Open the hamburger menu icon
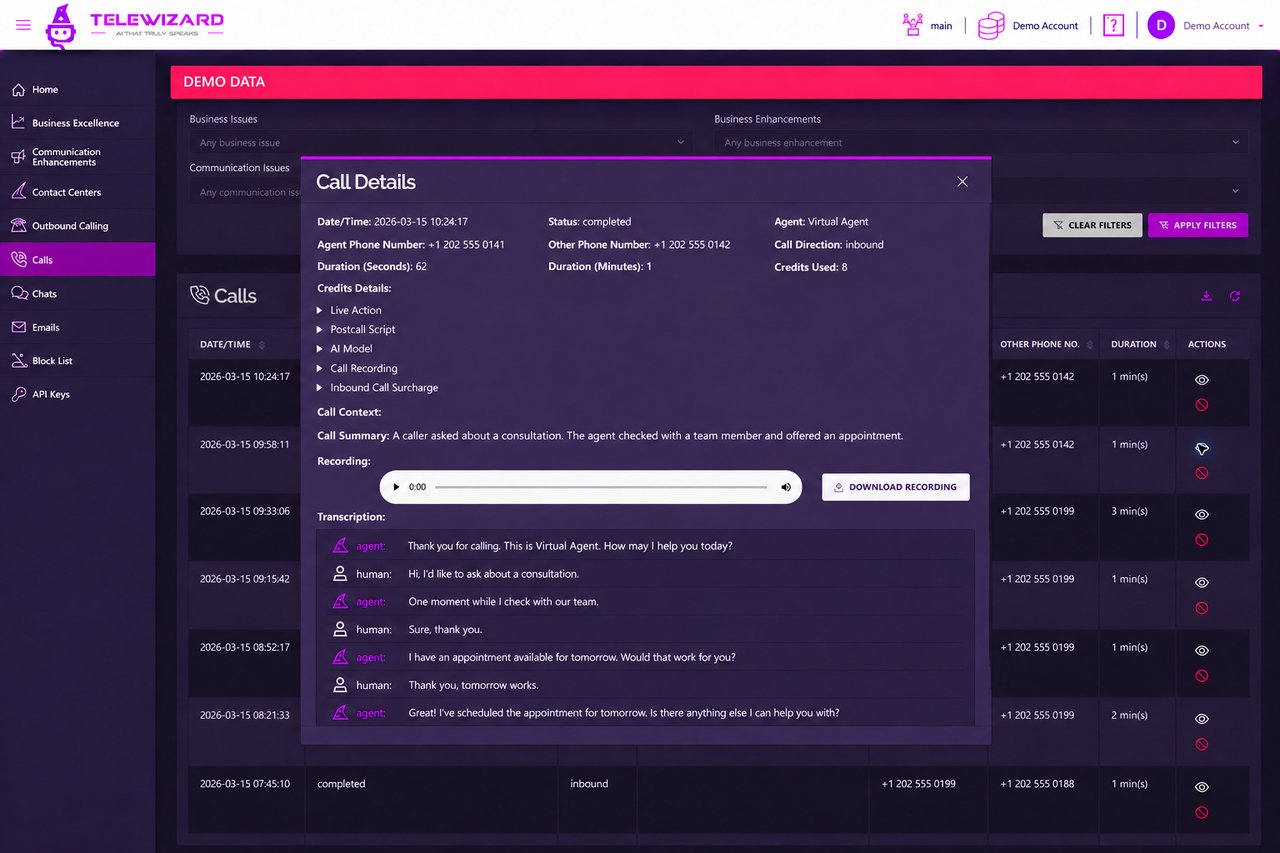The height and width of the screenshot is (853, 1280). [23, 25]
